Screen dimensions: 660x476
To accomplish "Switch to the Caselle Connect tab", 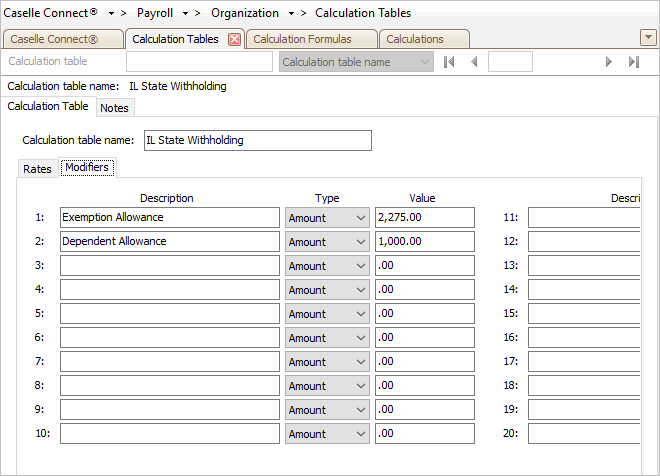I will pyautogui.click(x=63, y=39).
